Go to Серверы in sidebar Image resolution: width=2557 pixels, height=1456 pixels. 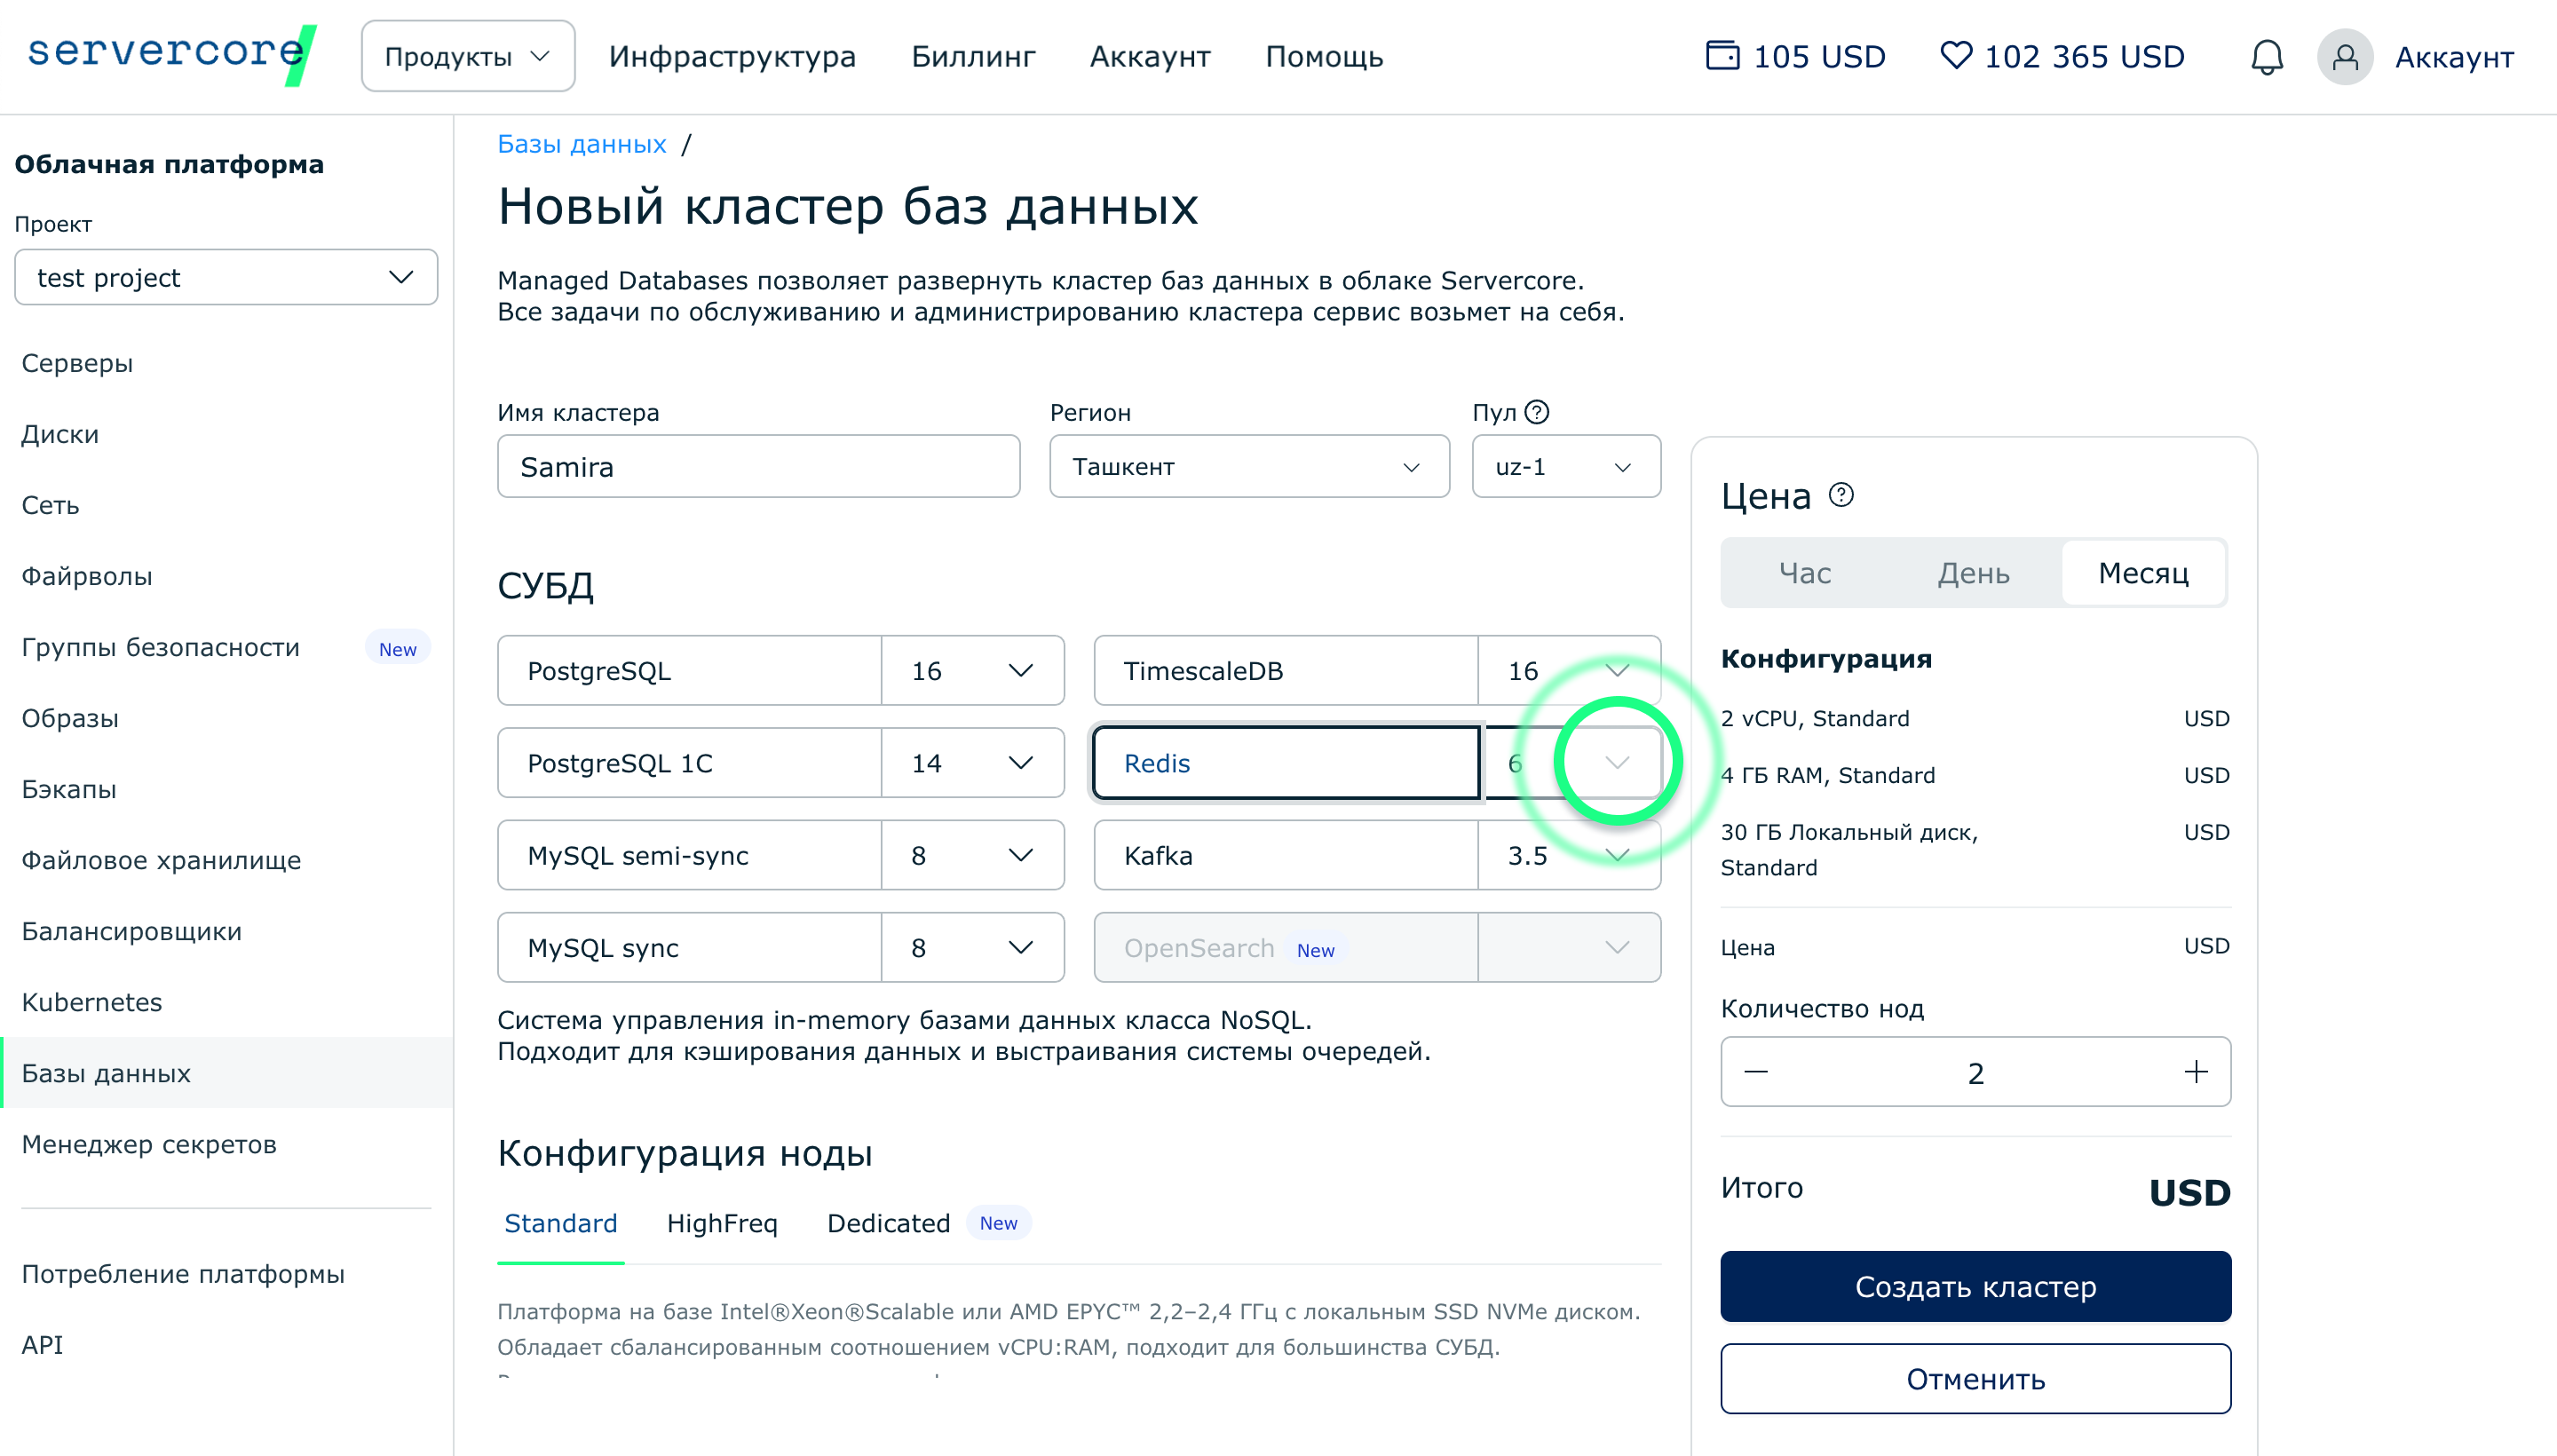(77, 362)
